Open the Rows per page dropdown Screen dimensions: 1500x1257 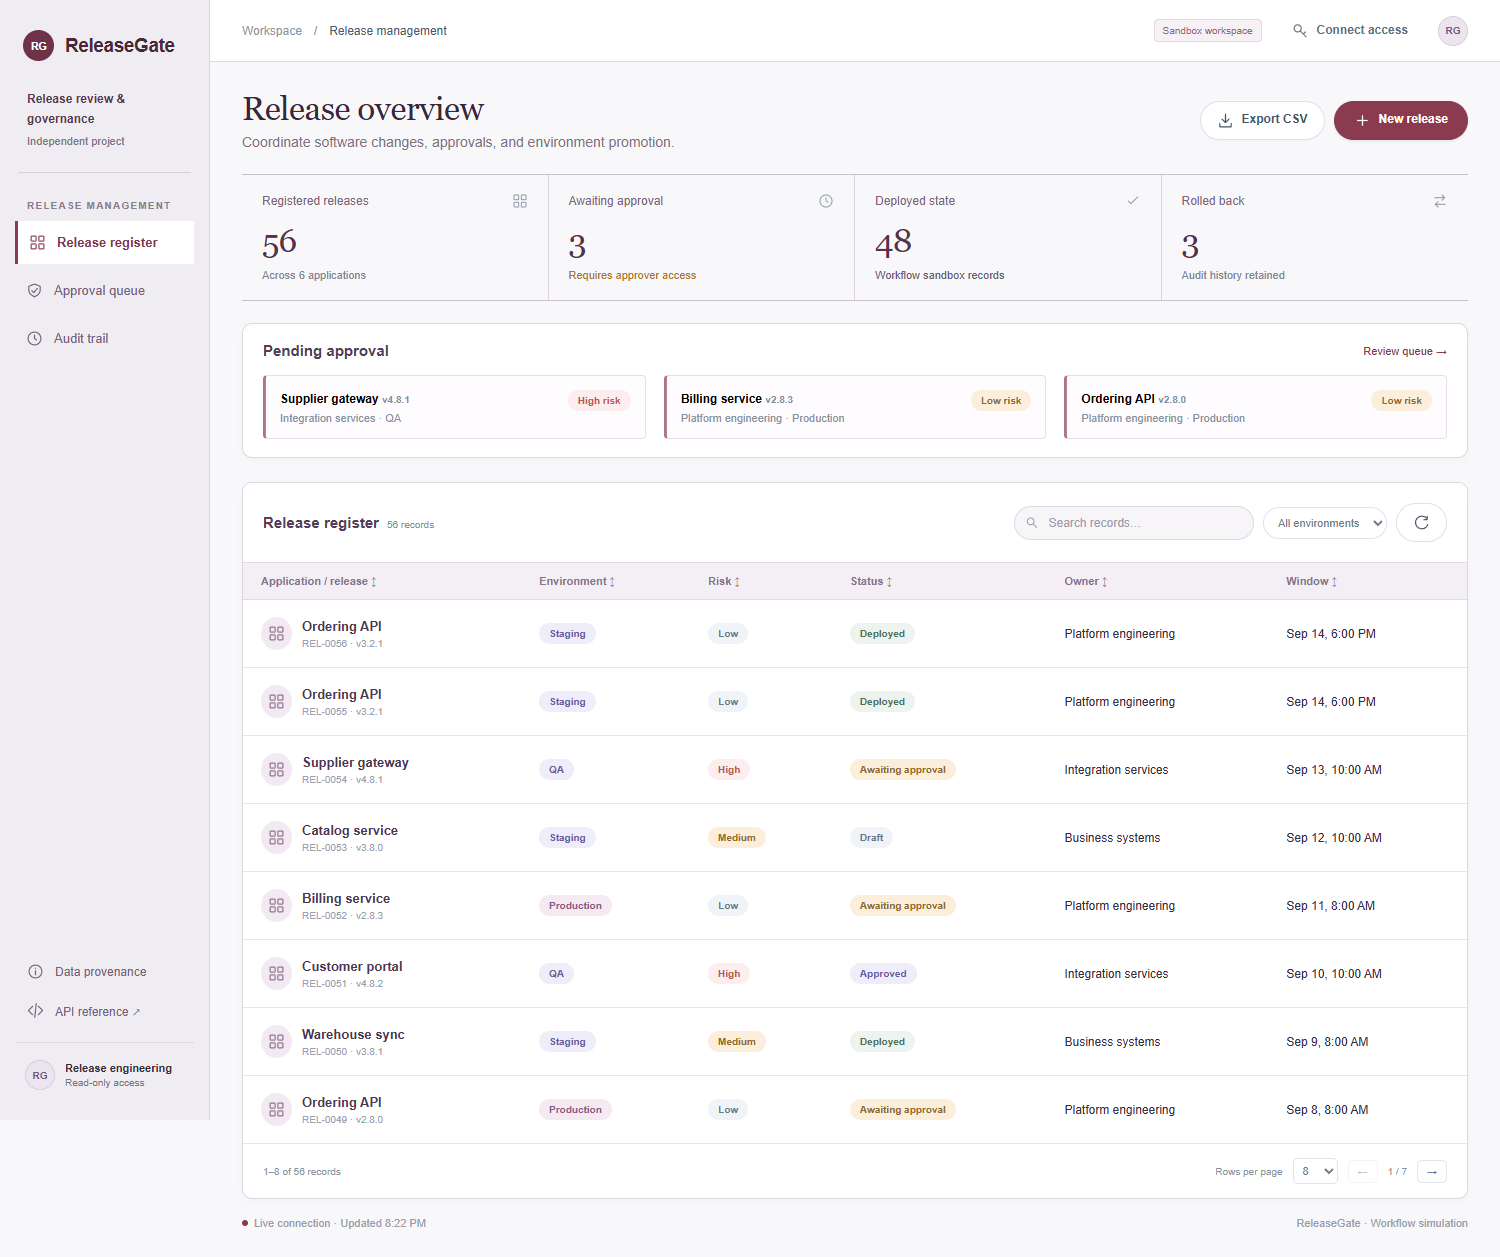(x=1315, y=1171)
